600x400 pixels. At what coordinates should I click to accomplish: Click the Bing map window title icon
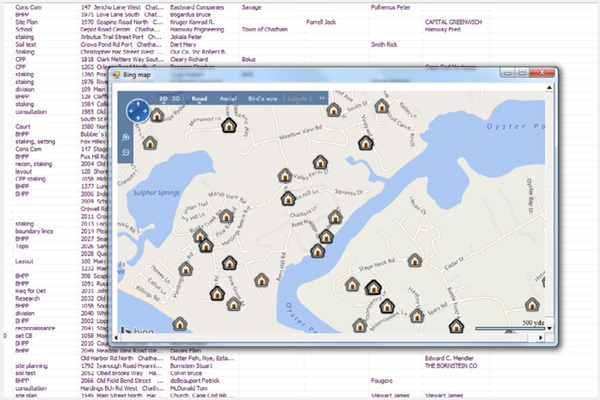pos(116,75)
